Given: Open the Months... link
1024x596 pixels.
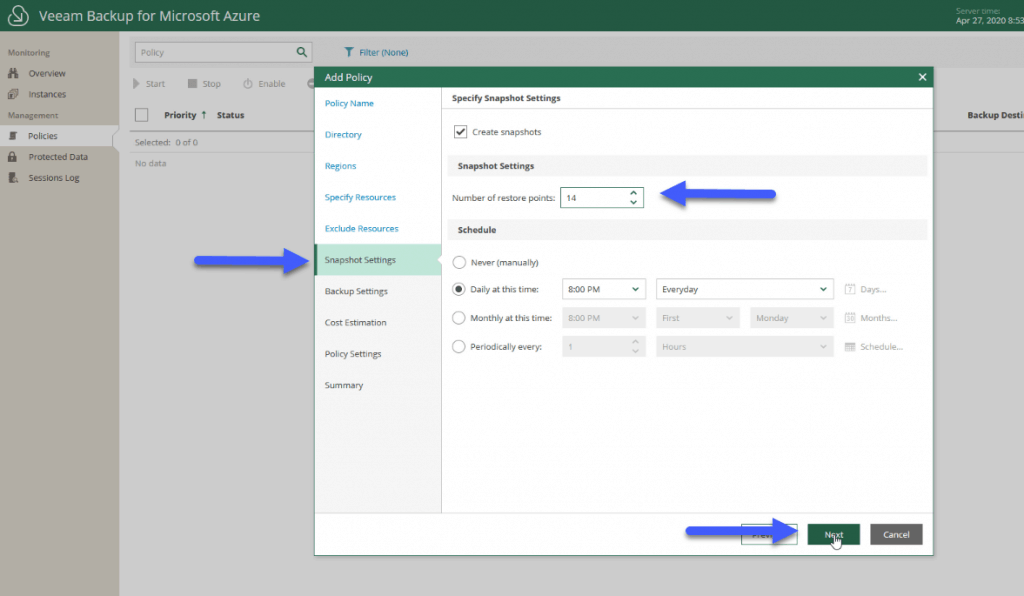Looking at the screenshot, I should (x=878, y=318).
